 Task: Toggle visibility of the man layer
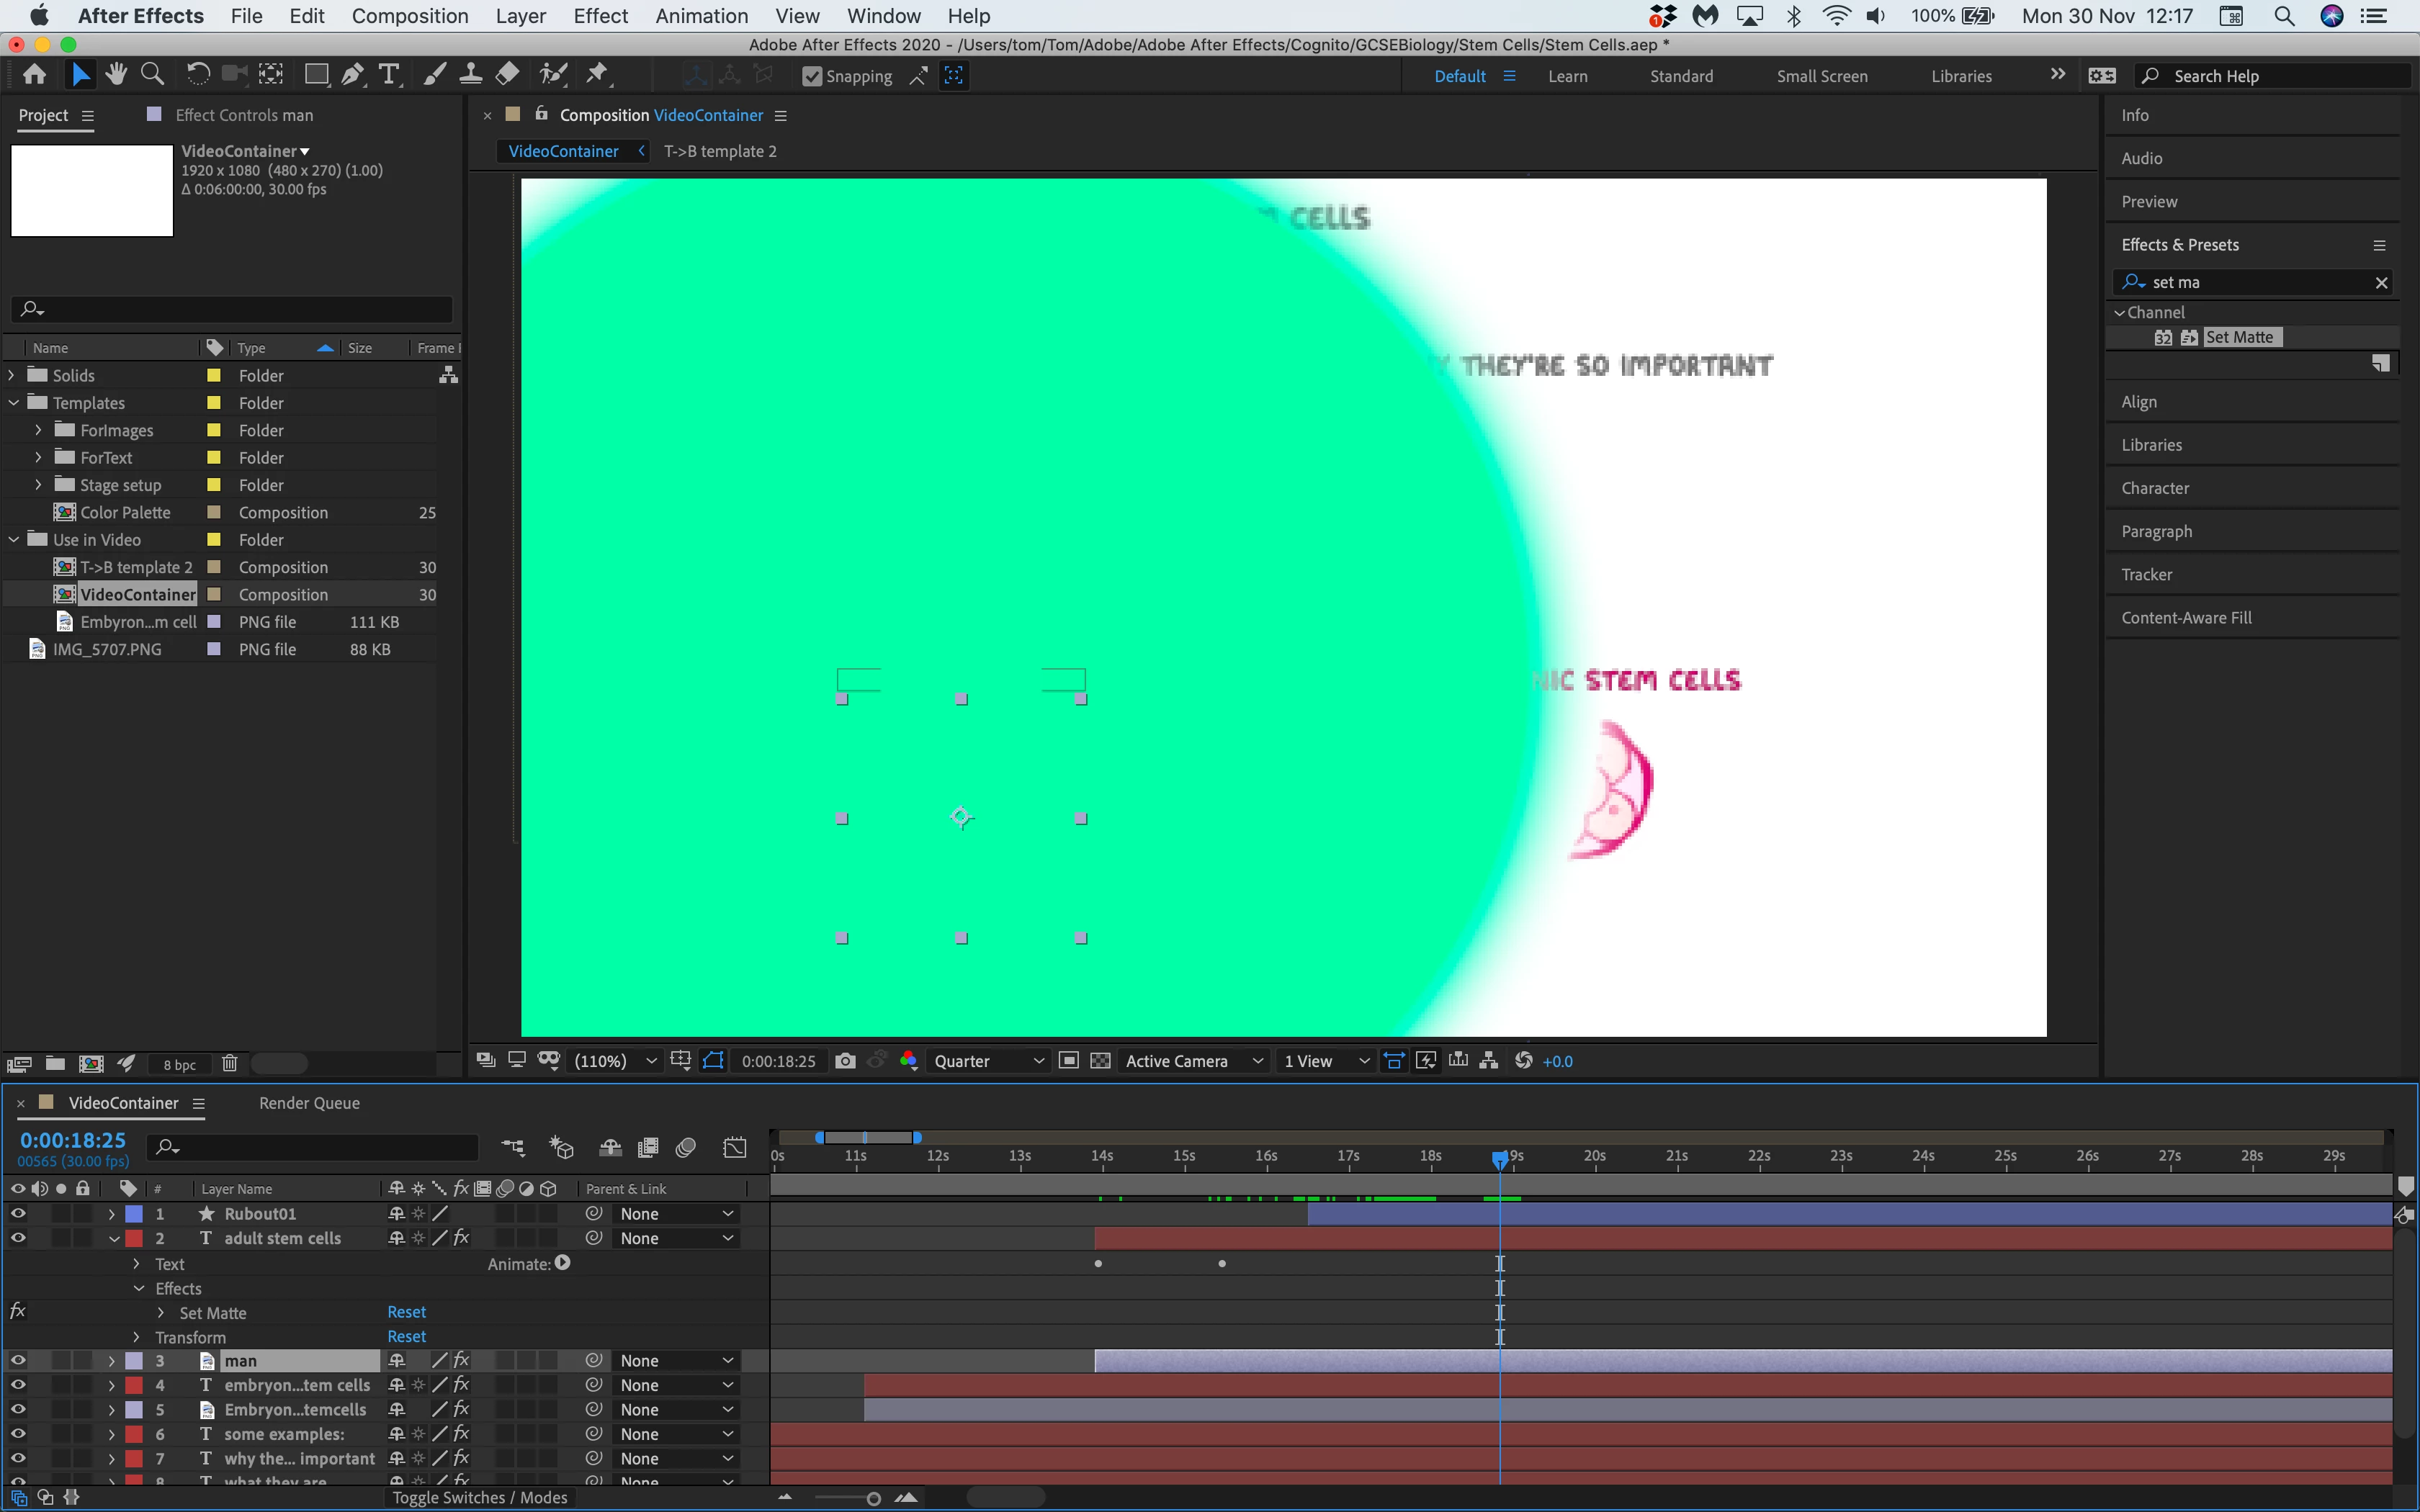pyautogui.click(x=17, y=1360)
